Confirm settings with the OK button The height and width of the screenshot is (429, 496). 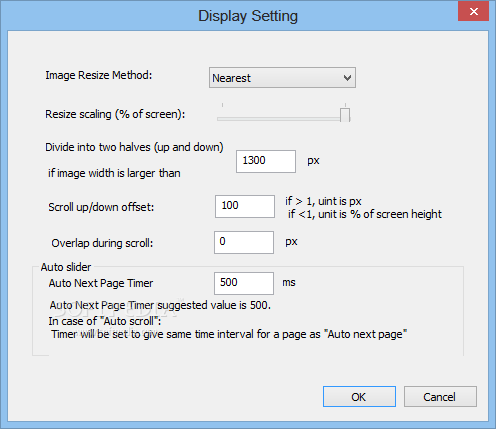pos(359,397)
